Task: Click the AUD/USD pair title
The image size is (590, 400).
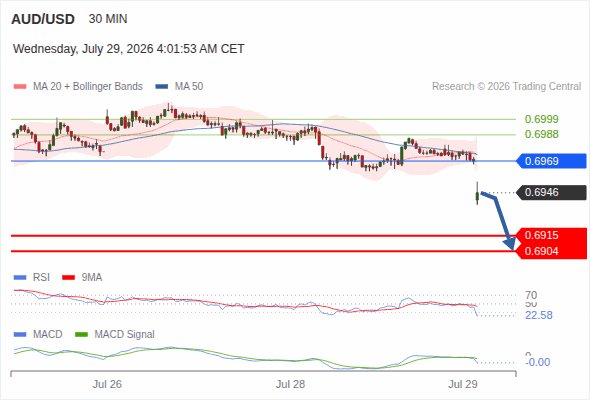Action: click(x=43, y=19)
